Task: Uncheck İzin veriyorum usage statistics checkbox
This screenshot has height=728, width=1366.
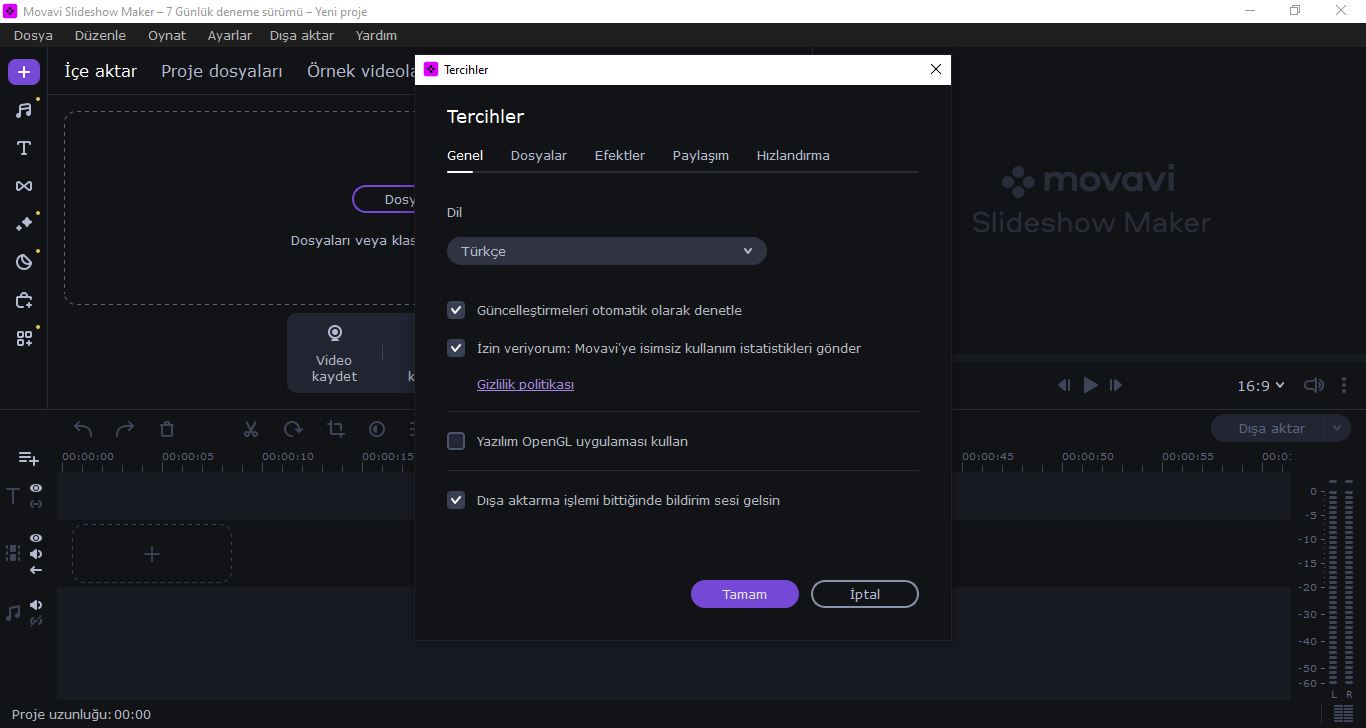Action: pyautogui.click(x=456, y=348)
